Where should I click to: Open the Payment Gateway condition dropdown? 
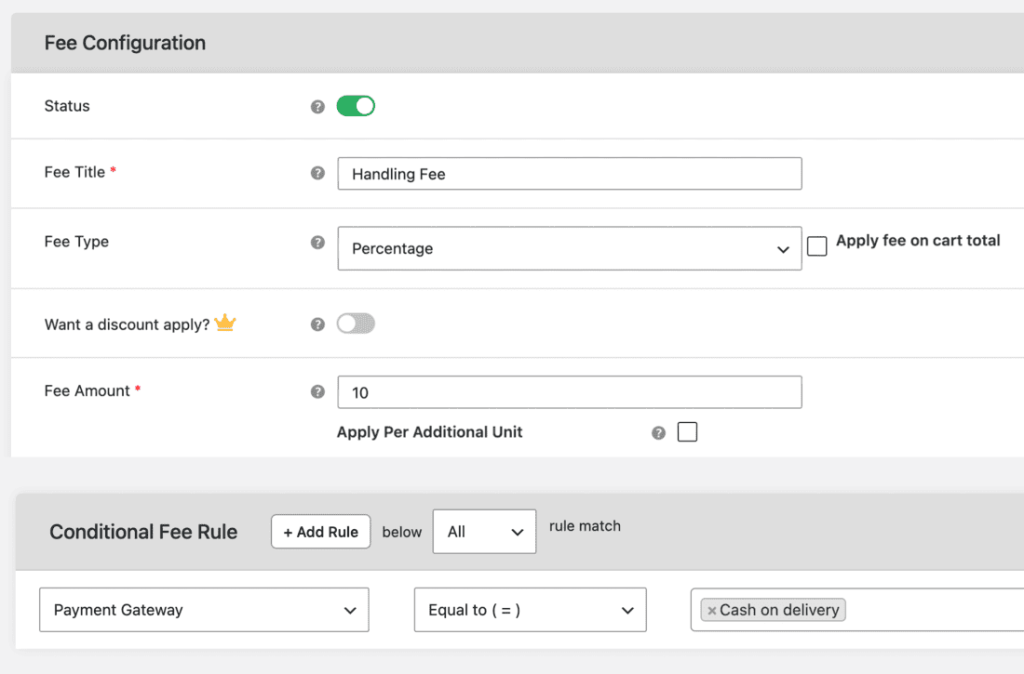(204, 610)
